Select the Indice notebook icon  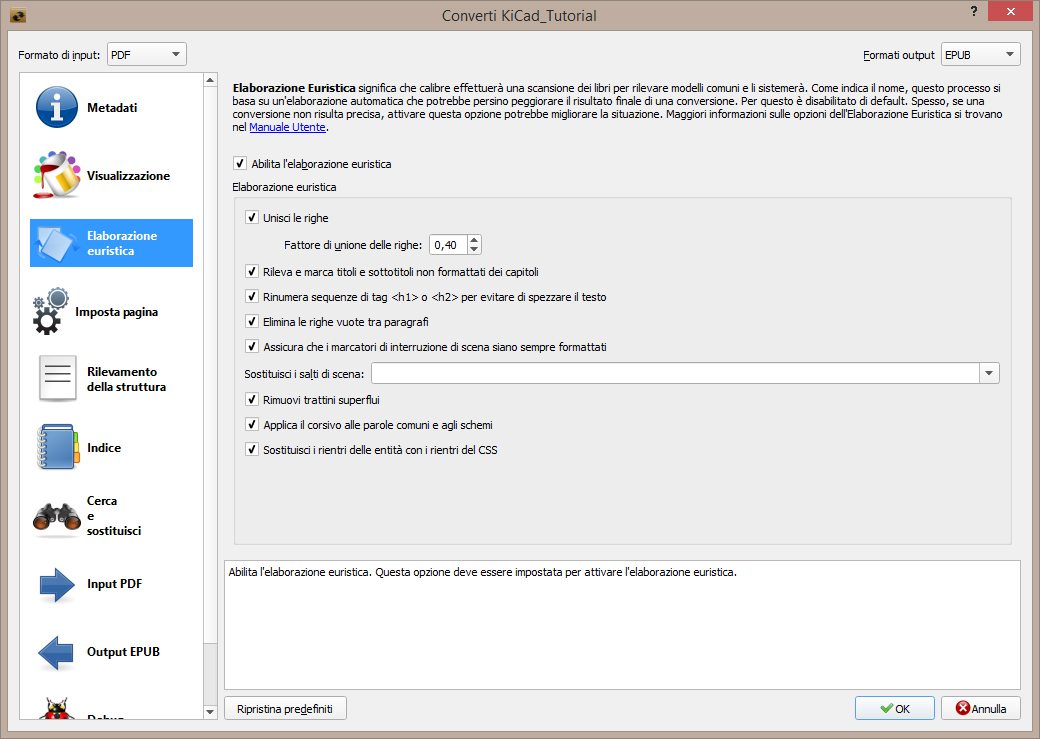(x=57, y=447)
